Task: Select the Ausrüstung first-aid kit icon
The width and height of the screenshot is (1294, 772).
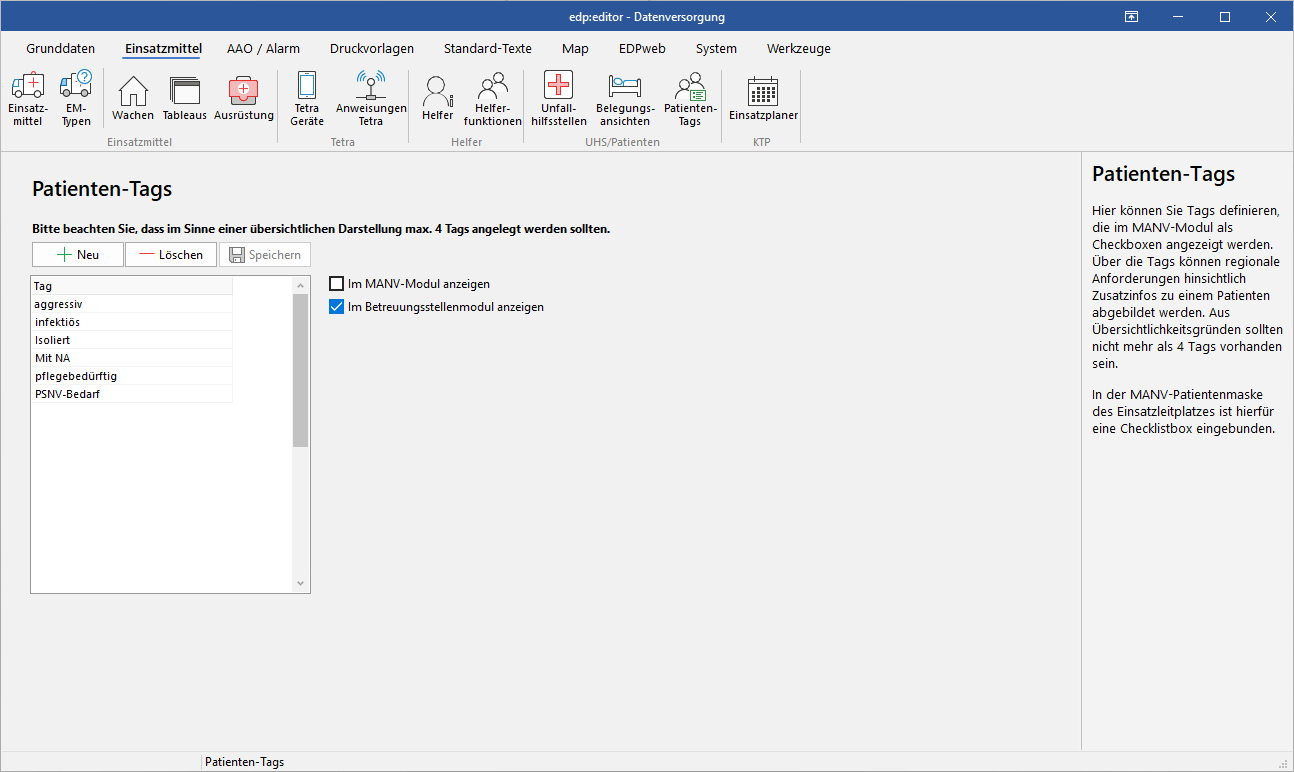Action: tap(243, 93)
